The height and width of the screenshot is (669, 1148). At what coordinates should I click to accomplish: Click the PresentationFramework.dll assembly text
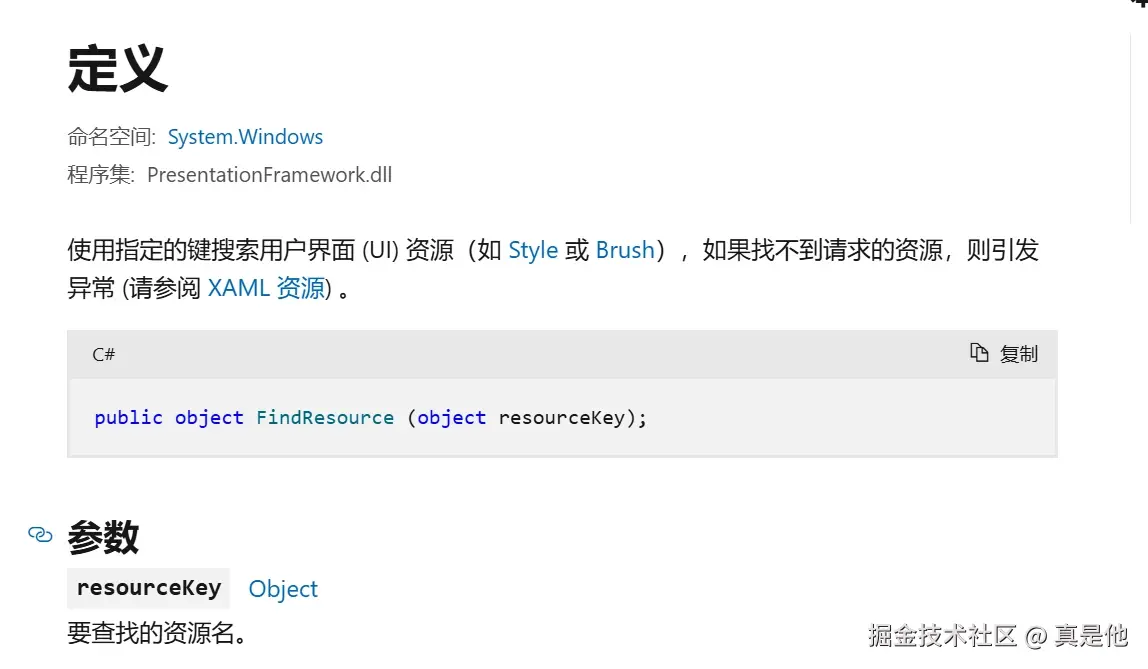(269, 175)
